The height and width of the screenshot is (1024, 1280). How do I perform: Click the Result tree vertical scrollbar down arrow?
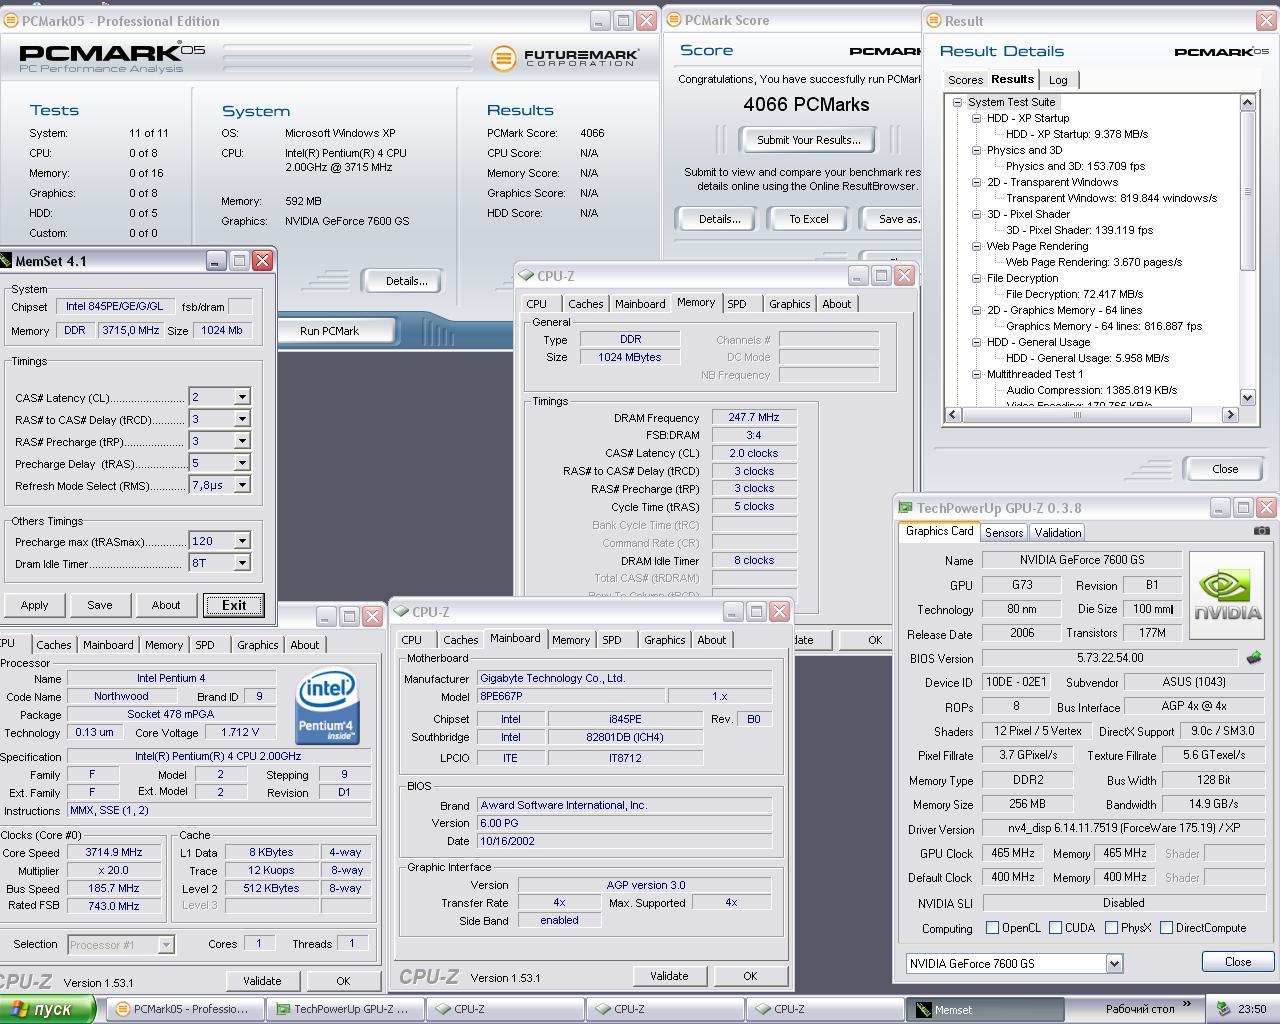(x=1247, y=397)
